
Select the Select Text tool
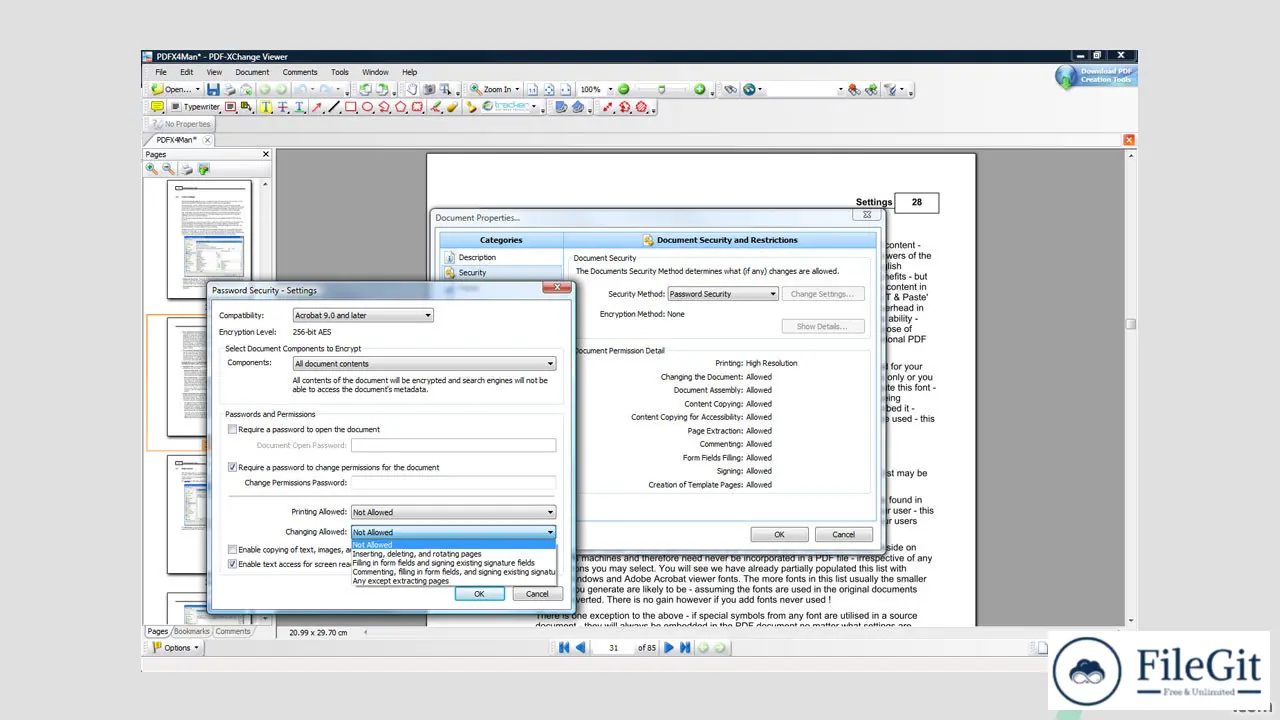click(x=445, y=89)
